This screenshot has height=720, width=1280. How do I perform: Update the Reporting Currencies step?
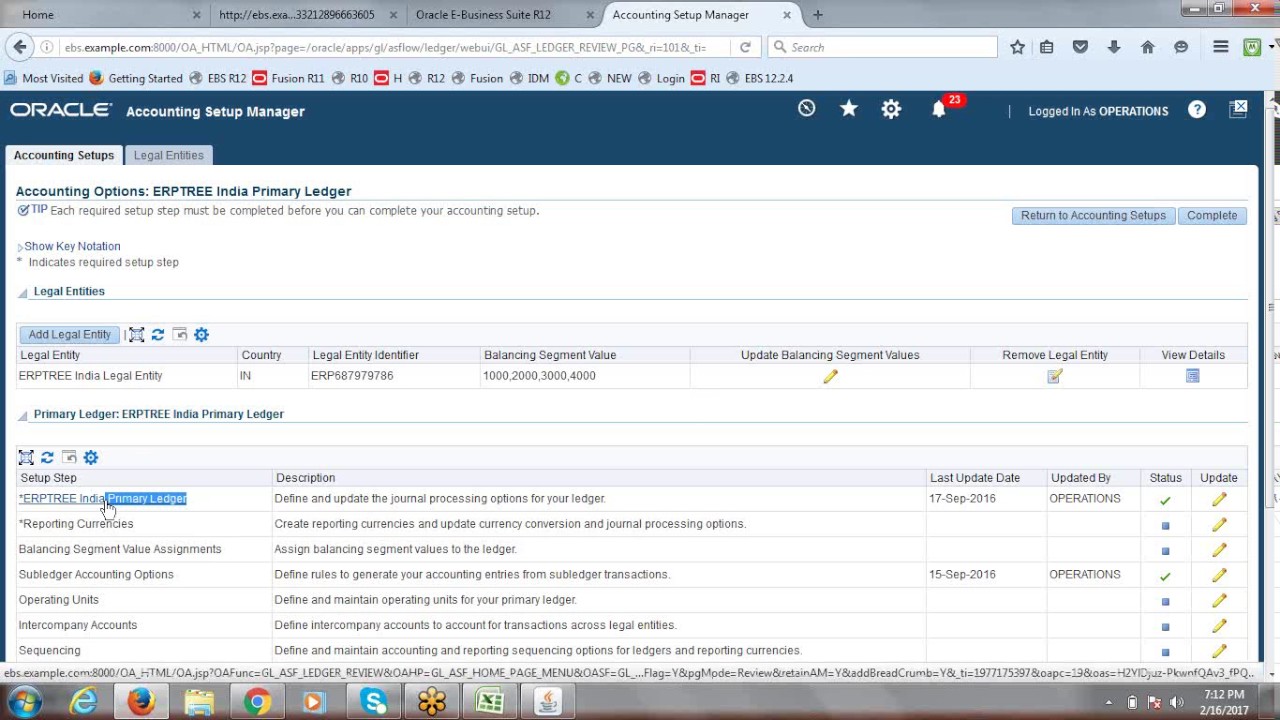click(1218, 524)
